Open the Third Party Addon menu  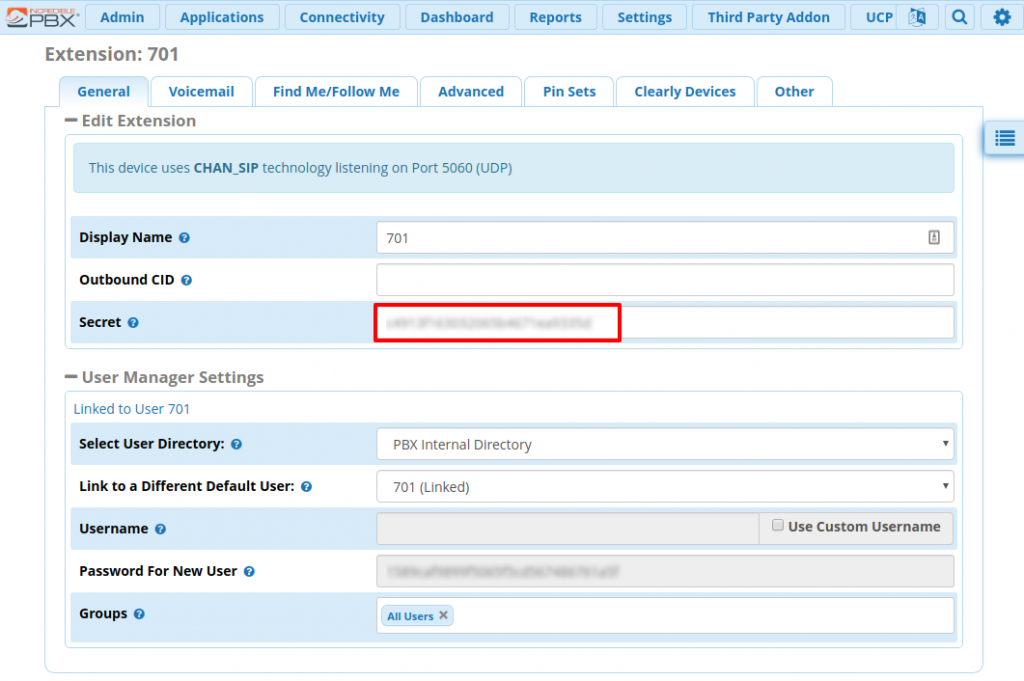(x=769, y=17)
